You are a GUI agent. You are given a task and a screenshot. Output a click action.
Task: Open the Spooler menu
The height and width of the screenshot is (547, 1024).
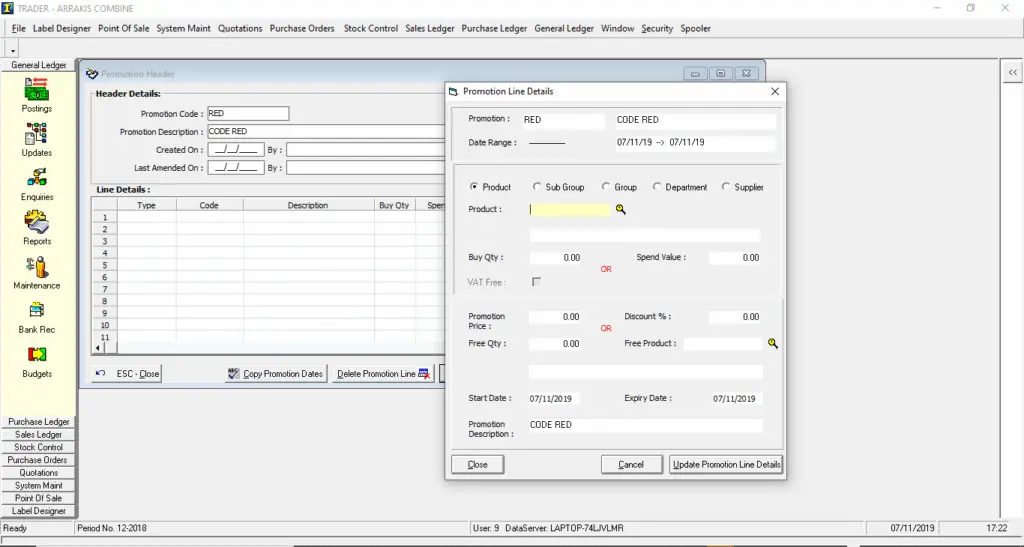[696, 29]
